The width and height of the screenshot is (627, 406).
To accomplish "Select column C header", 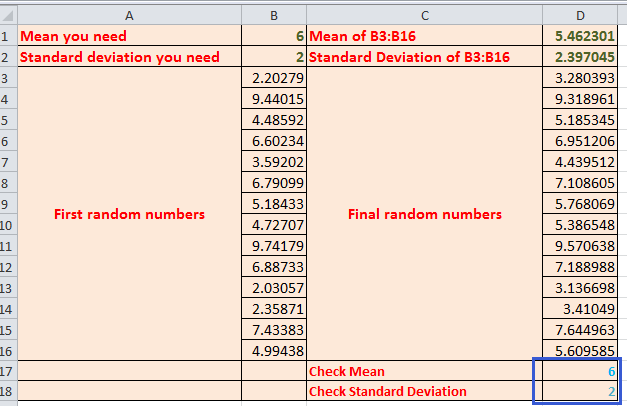I will (424, 16).
